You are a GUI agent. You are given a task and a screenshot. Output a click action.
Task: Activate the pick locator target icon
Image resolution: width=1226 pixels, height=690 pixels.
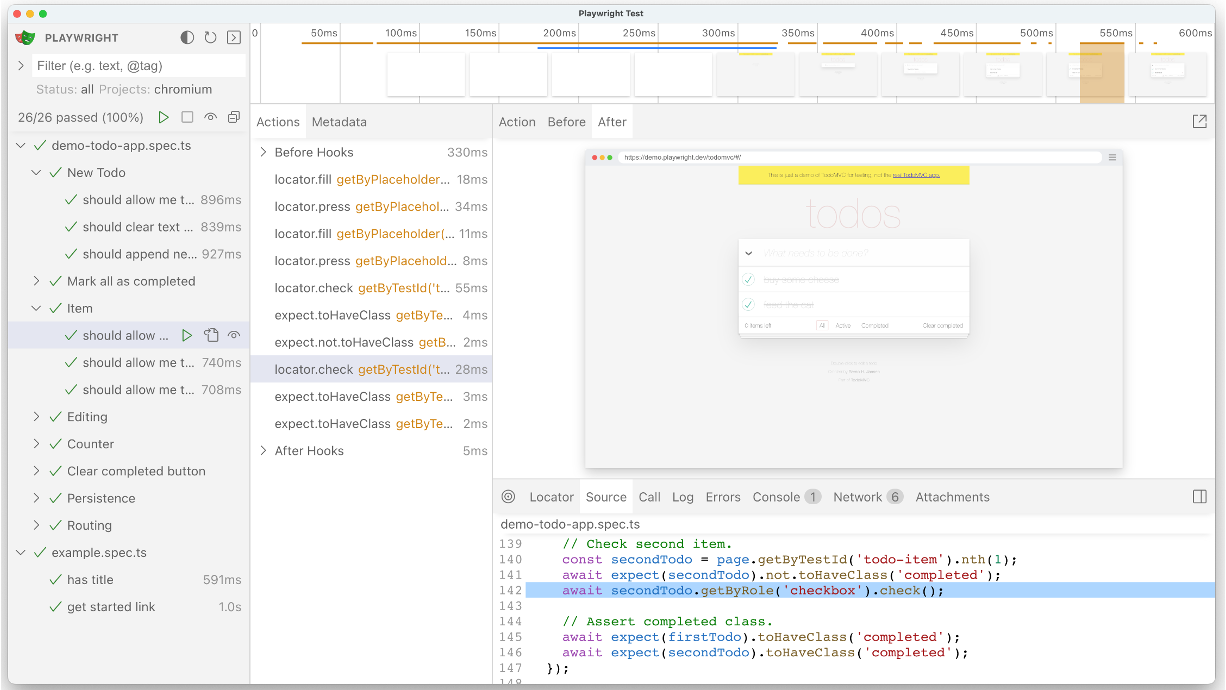coord(508,497)
